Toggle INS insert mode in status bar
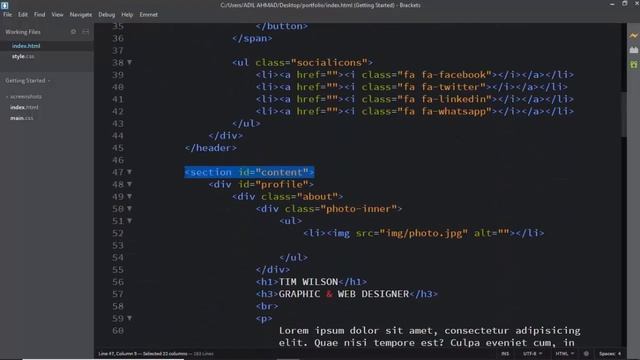640x360 pixels. coord(505,353)
